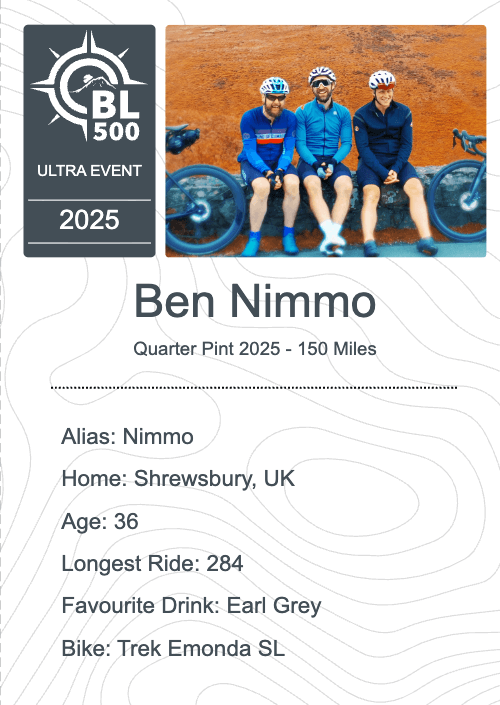The image size is (500, 705).
Task: Select the Quarter Pint 2025 - 150 Miles subtitle
Action: [254, 349]
